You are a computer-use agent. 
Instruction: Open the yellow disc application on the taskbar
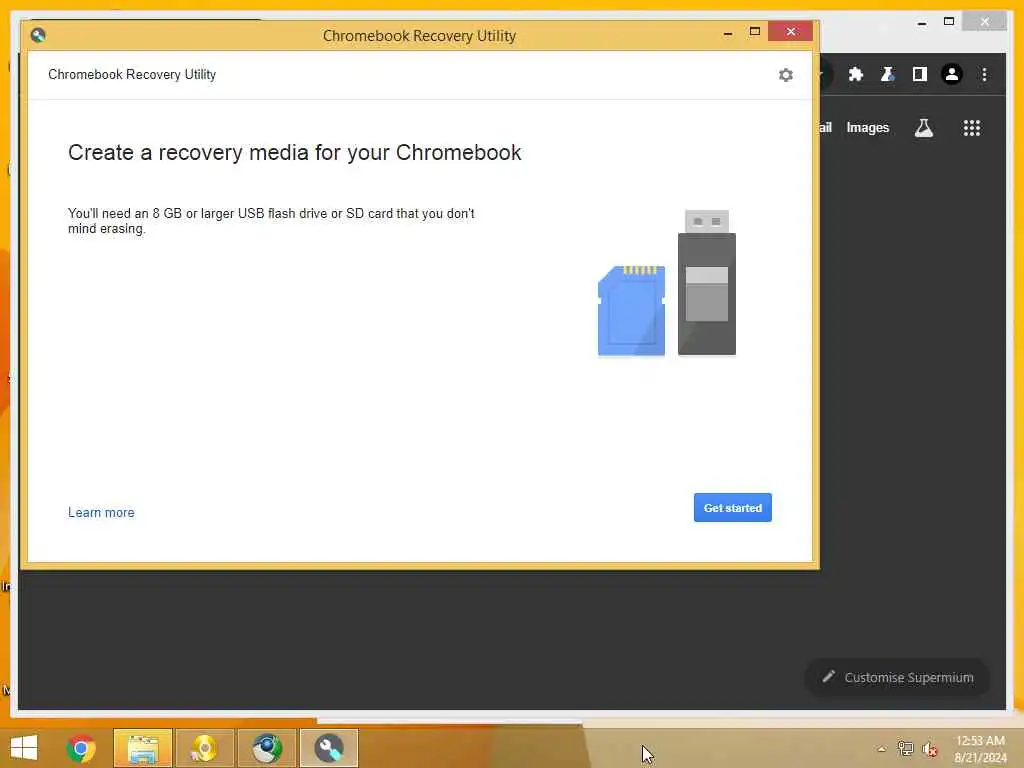[x=204, y=748]
